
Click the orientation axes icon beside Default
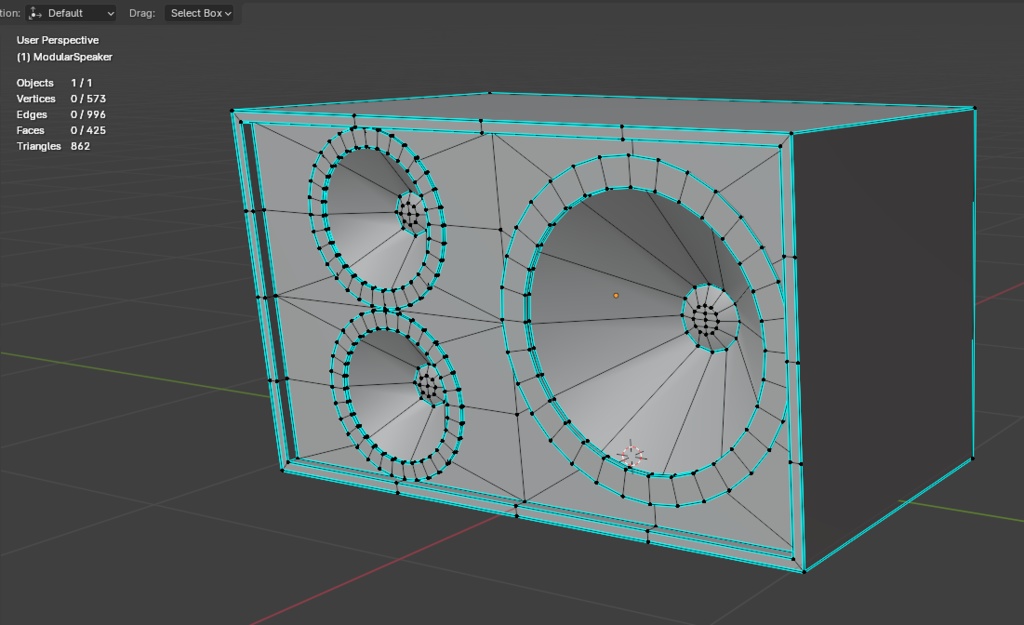pos(36,13)
